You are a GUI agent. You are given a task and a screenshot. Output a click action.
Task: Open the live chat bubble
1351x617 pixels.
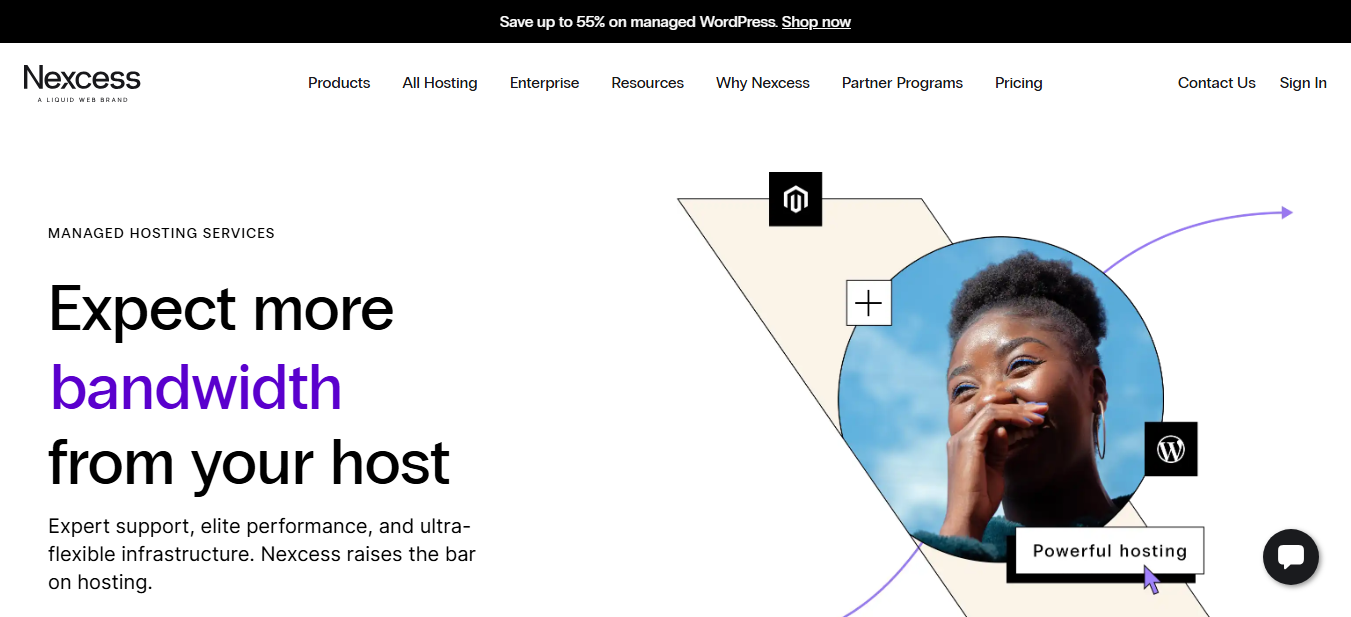pyautogui.click(x=1291, y=557)
